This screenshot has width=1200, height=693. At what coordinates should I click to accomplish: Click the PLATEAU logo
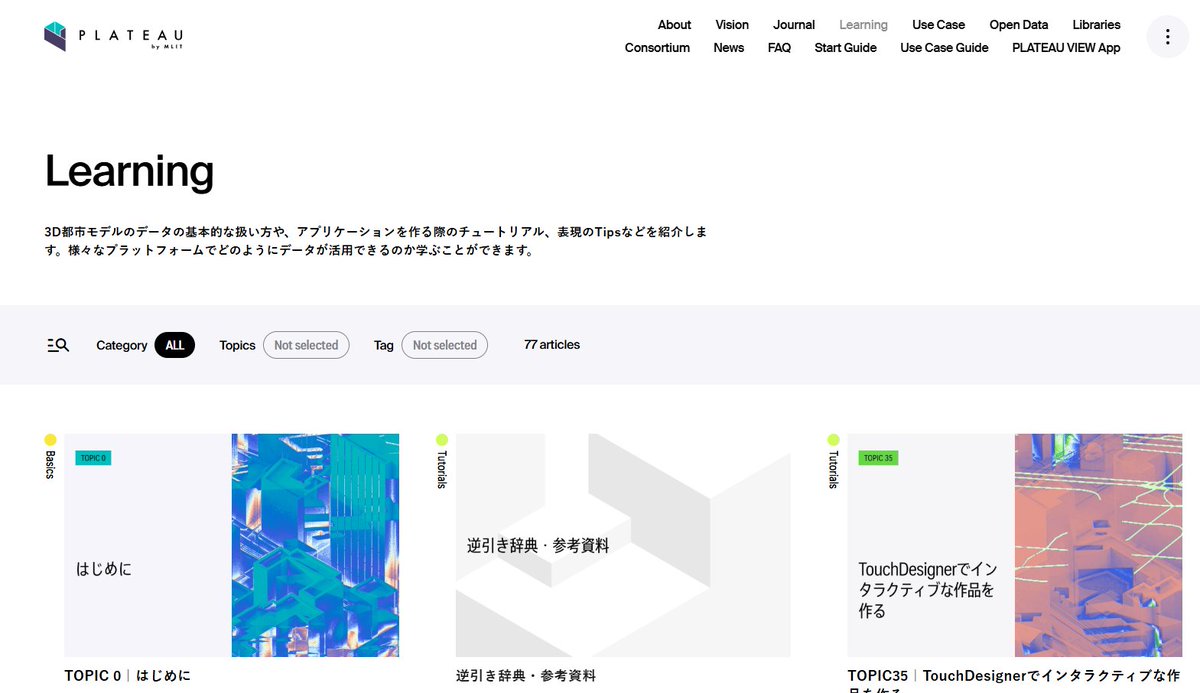(112, 36)
